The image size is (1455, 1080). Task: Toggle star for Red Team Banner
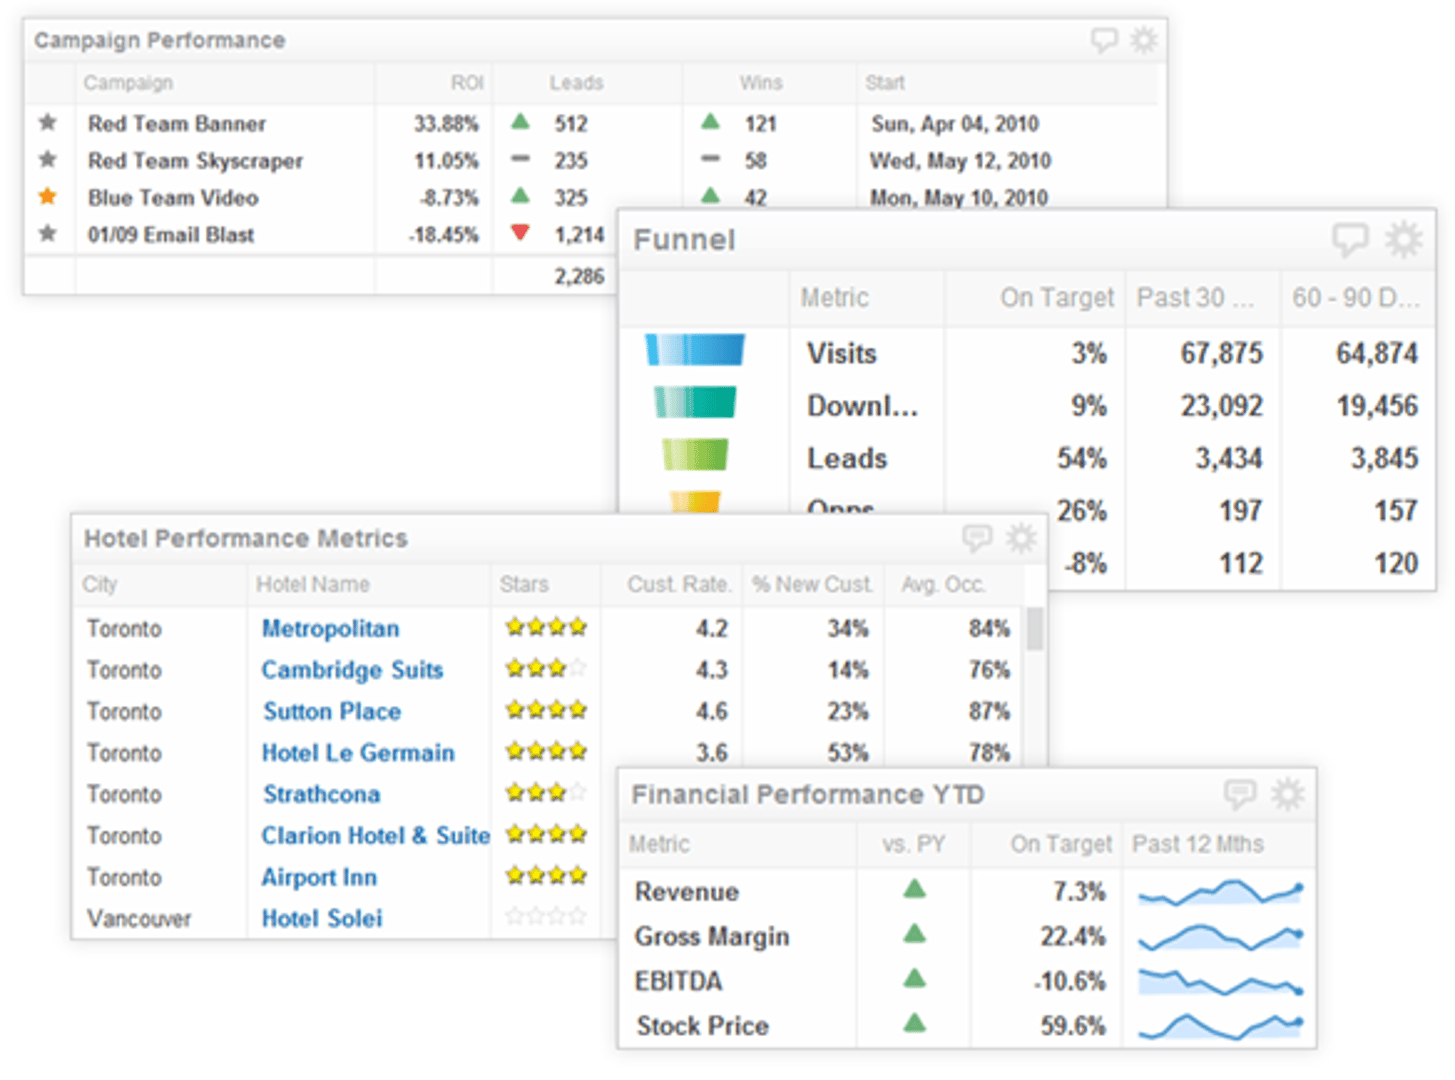pos(47,123)
